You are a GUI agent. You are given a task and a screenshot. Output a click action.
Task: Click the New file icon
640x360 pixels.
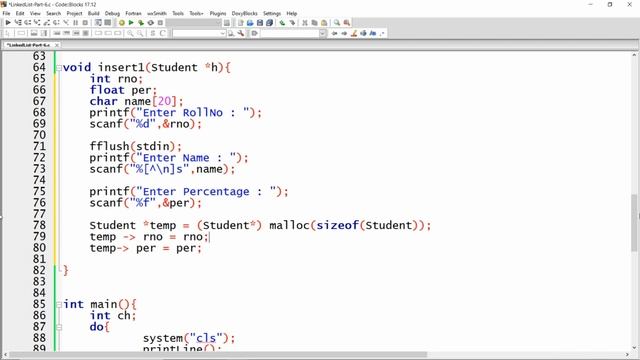[x=240, y=23]
